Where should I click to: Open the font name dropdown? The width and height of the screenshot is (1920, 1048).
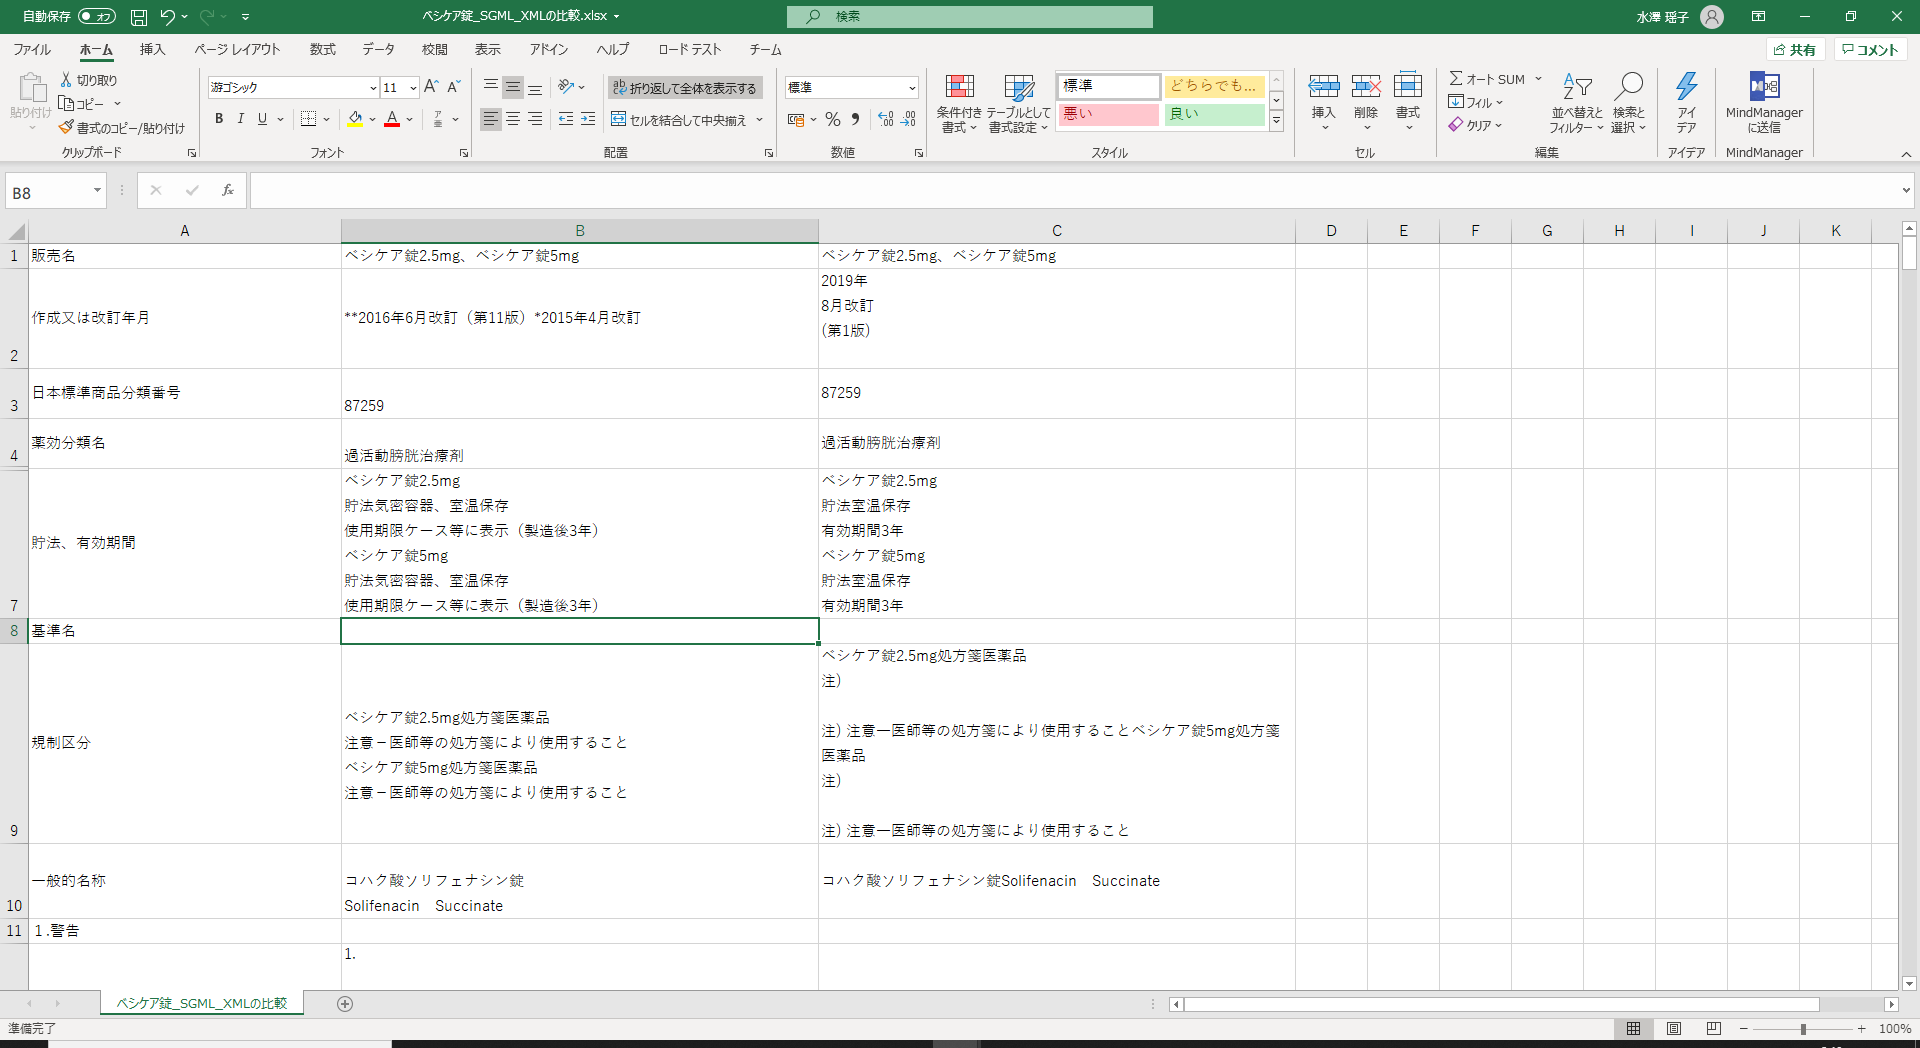[x=373, y=88]
